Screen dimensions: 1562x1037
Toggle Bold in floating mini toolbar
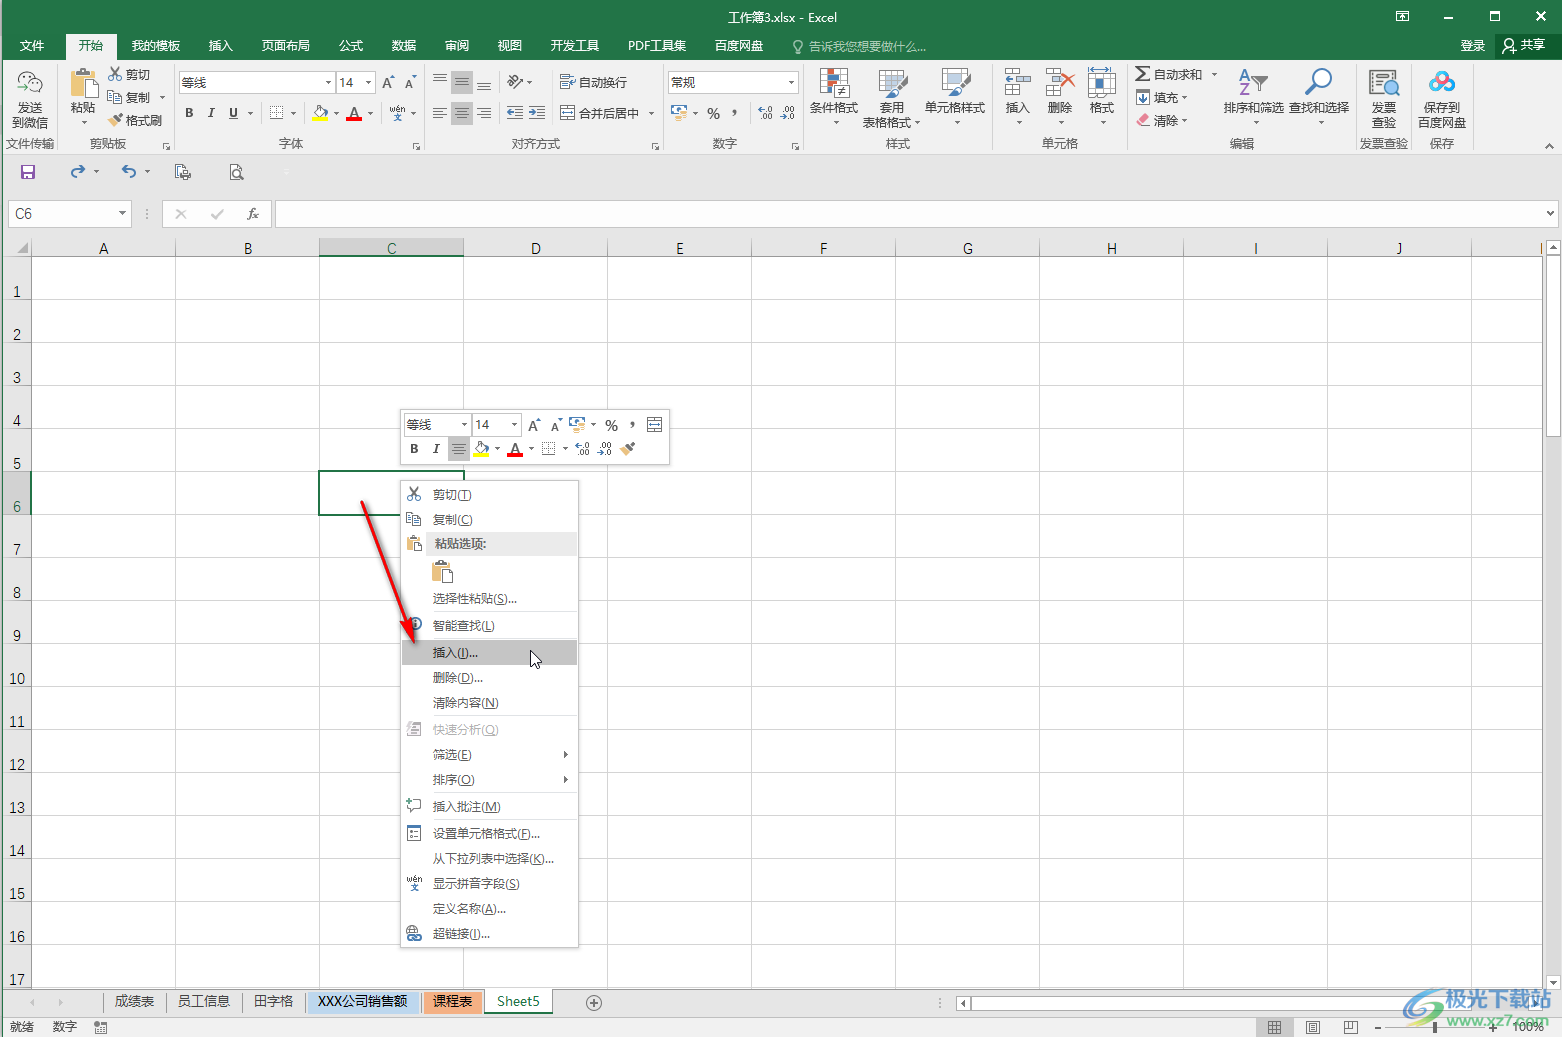pyautogui.click(x=414, y=449)
